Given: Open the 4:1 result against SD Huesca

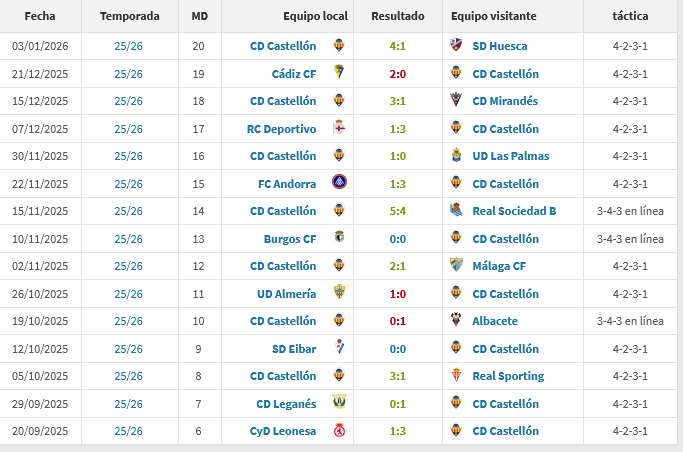Looking at the screenshot, I should coord(397,46).
